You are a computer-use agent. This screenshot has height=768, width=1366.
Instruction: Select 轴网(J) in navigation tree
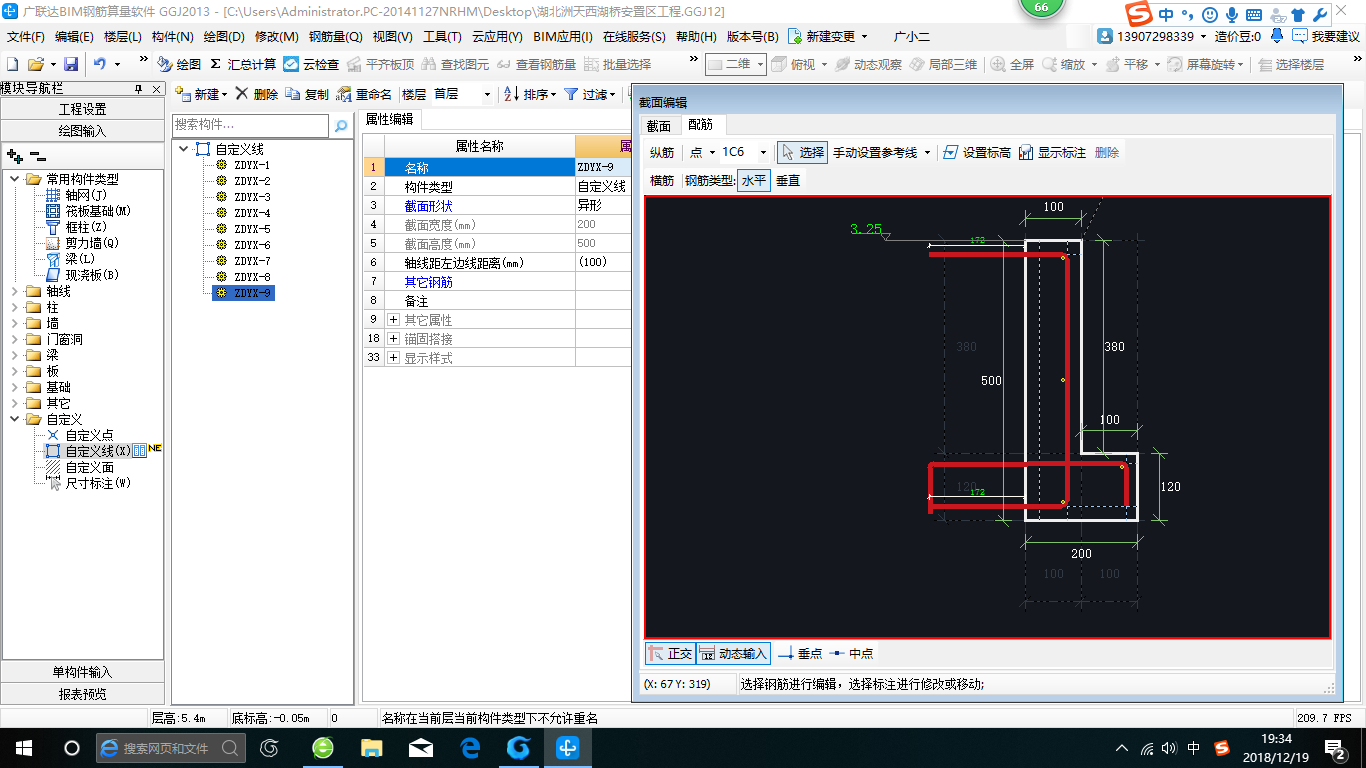point(85,195)
